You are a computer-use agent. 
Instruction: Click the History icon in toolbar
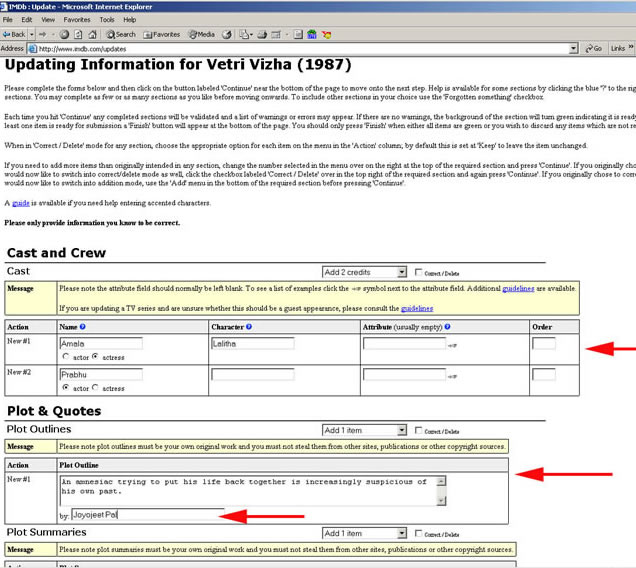coord(227,34)
